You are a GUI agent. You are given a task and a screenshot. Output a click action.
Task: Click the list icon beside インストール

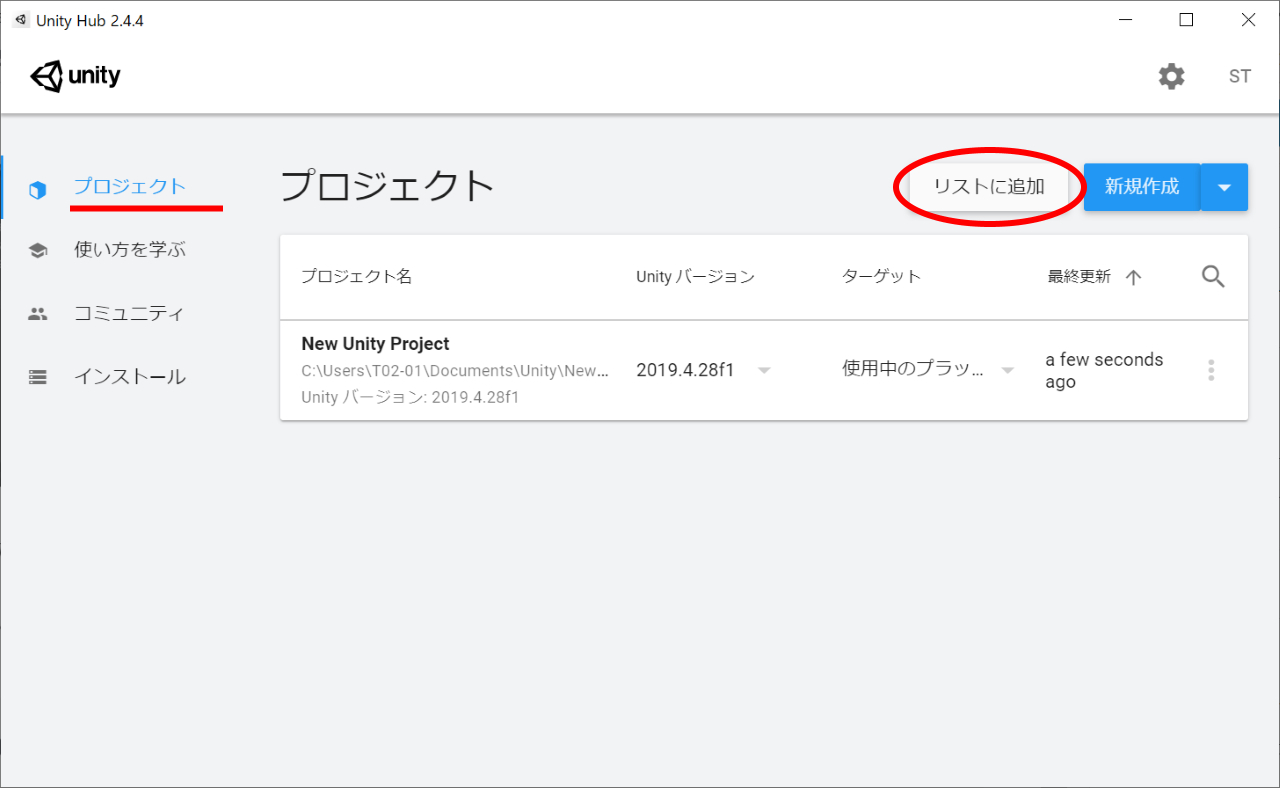tap(38, 377)
